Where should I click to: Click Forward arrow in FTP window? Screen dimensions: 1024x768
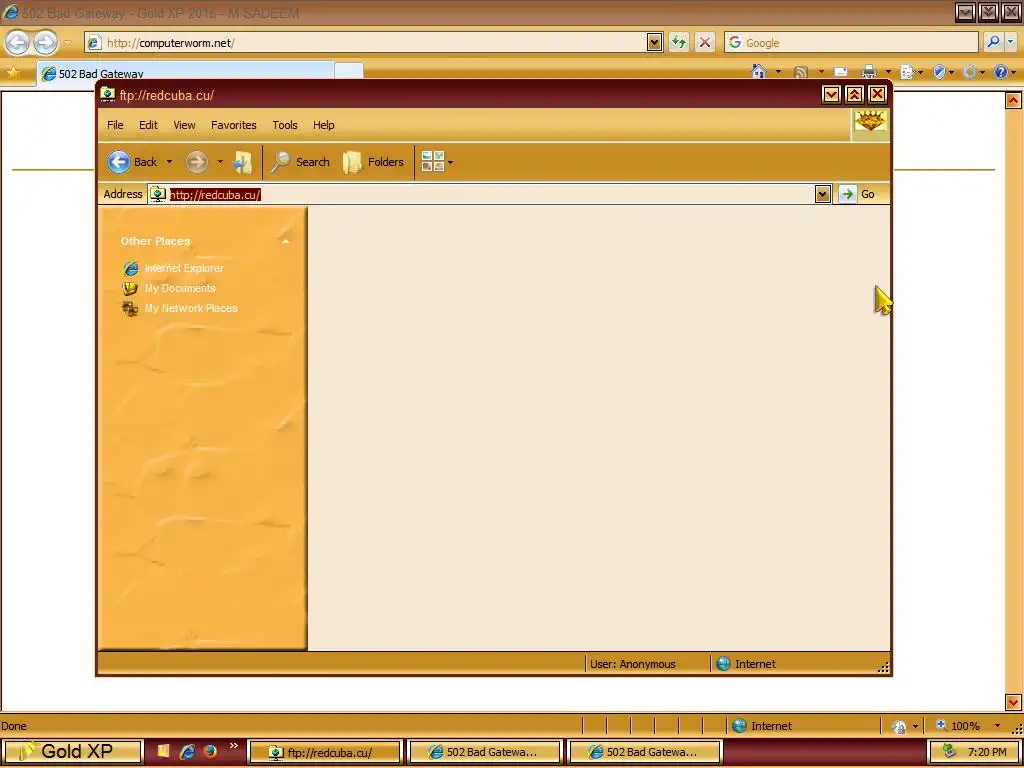(x=197, y=162)
